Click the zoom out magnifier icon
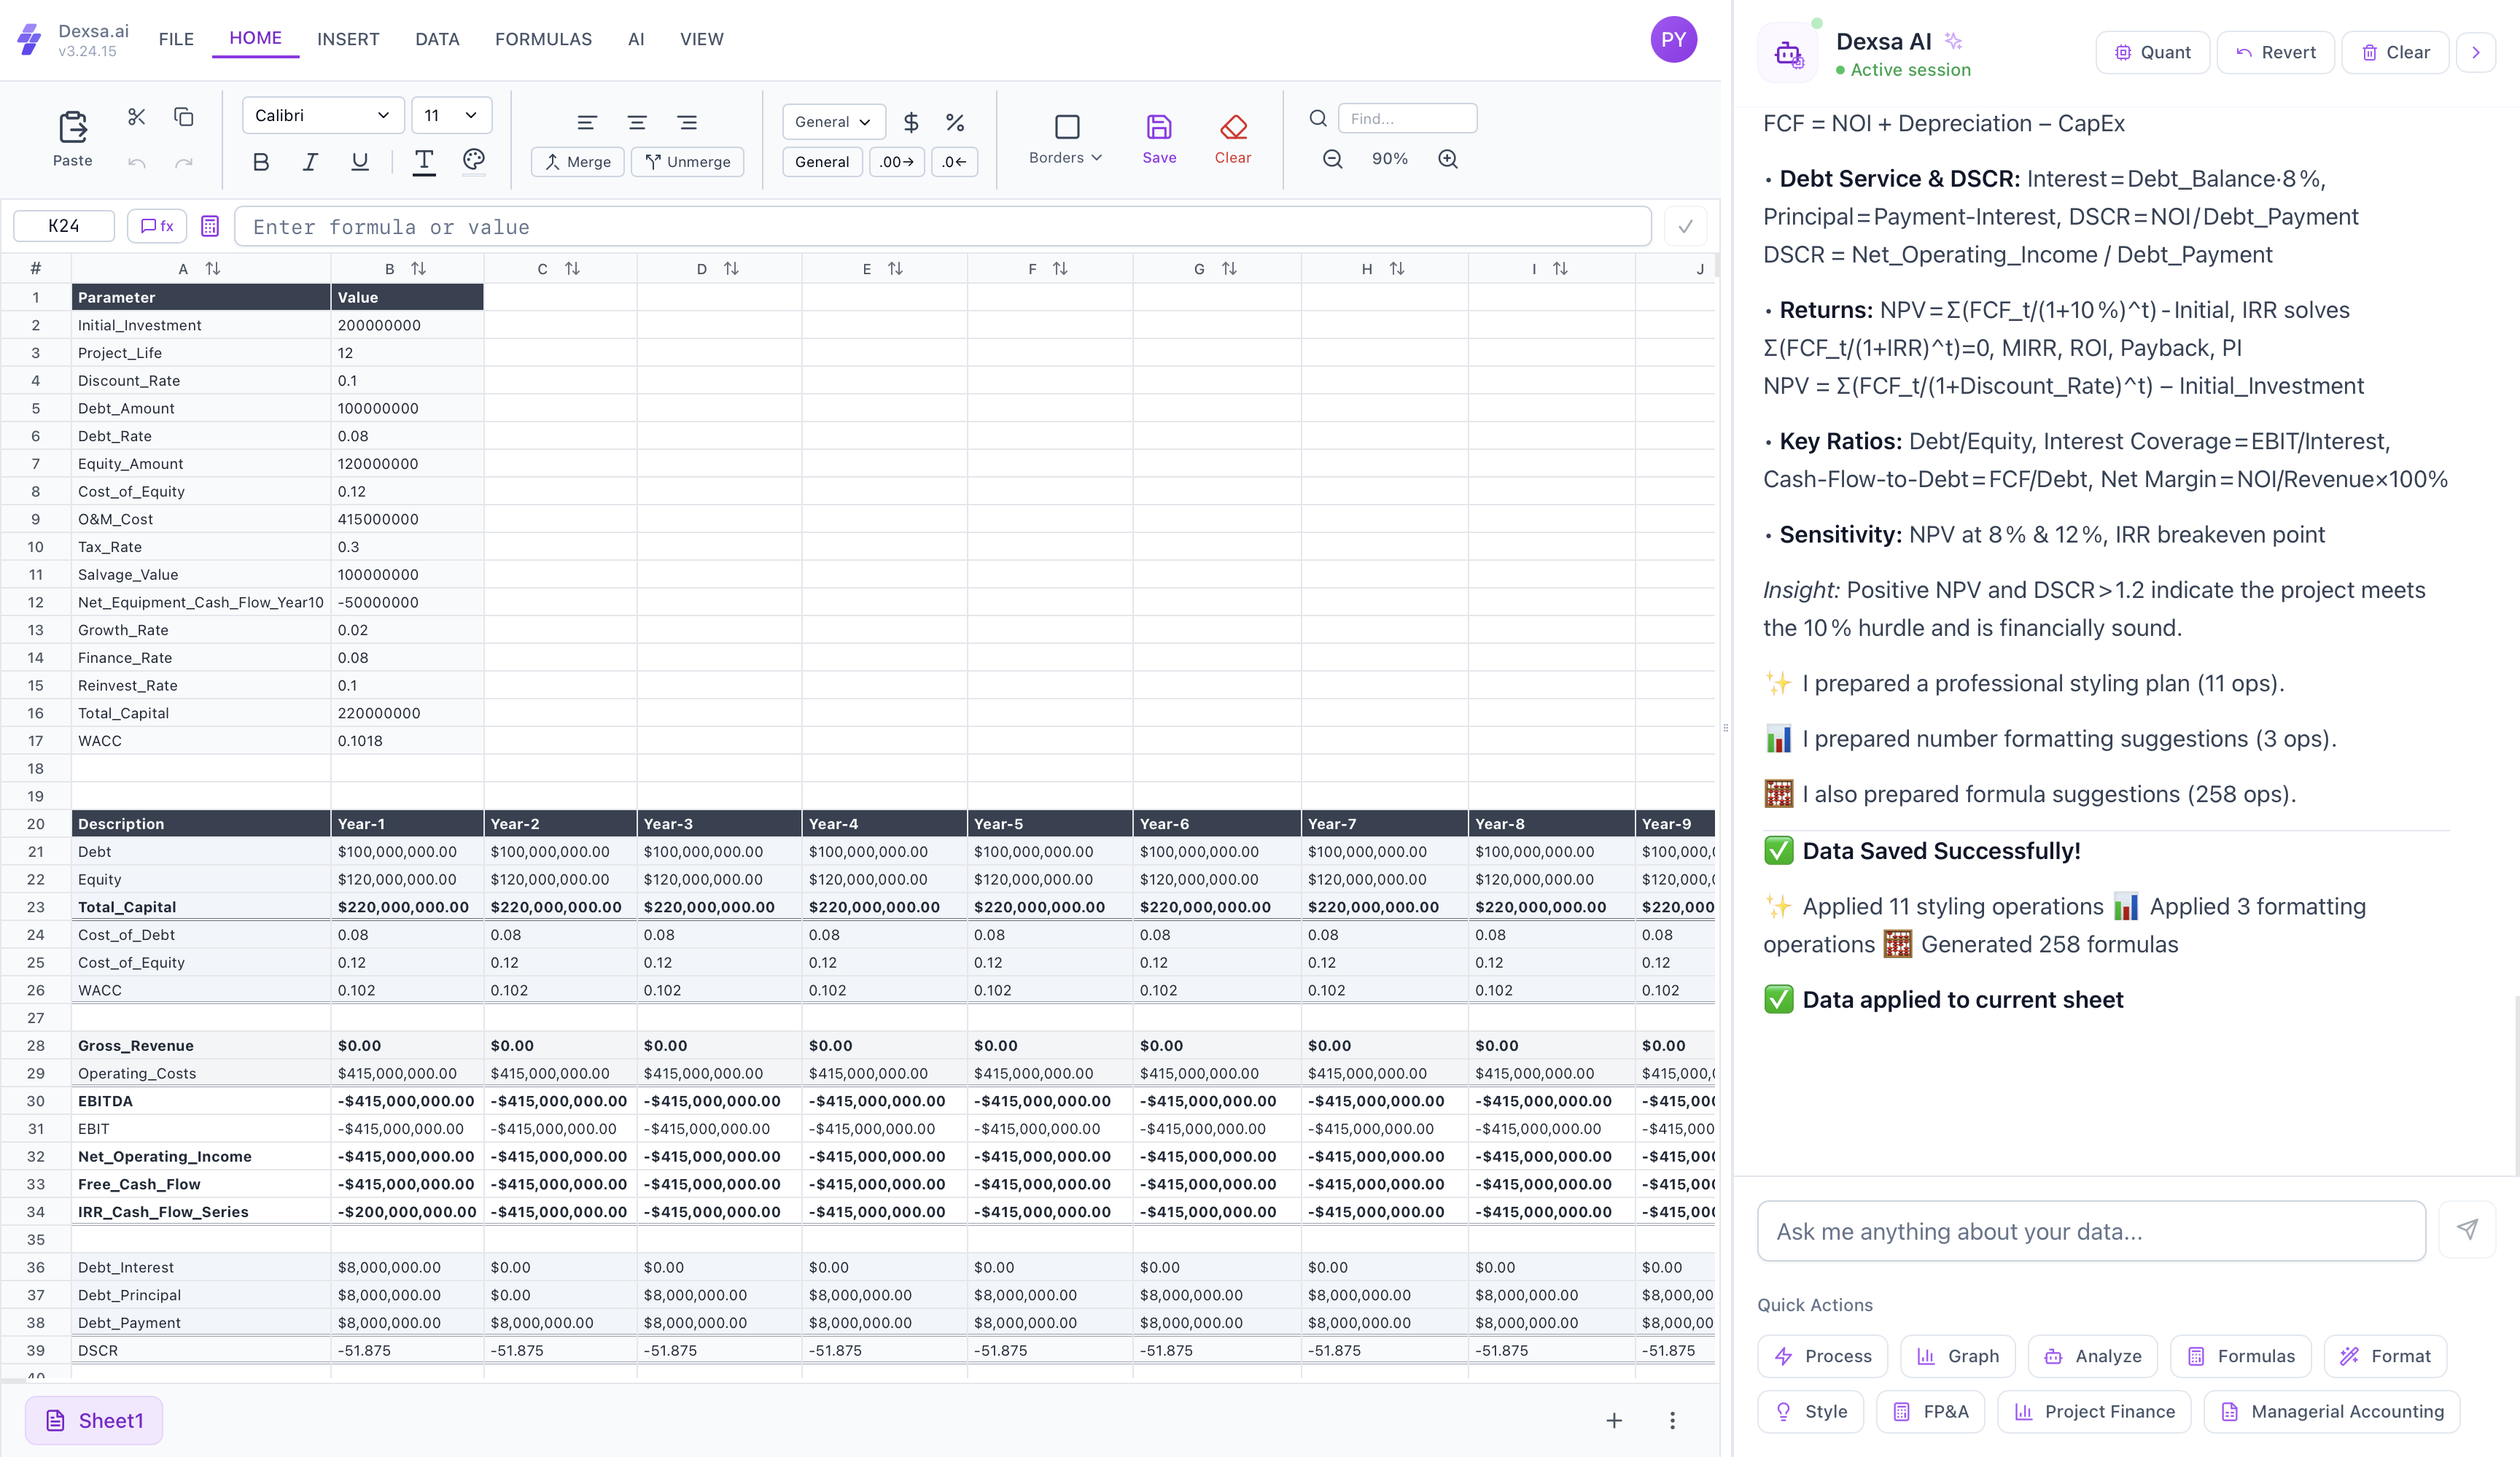Viewport: 2520px width, 1457px height. 1333,159
